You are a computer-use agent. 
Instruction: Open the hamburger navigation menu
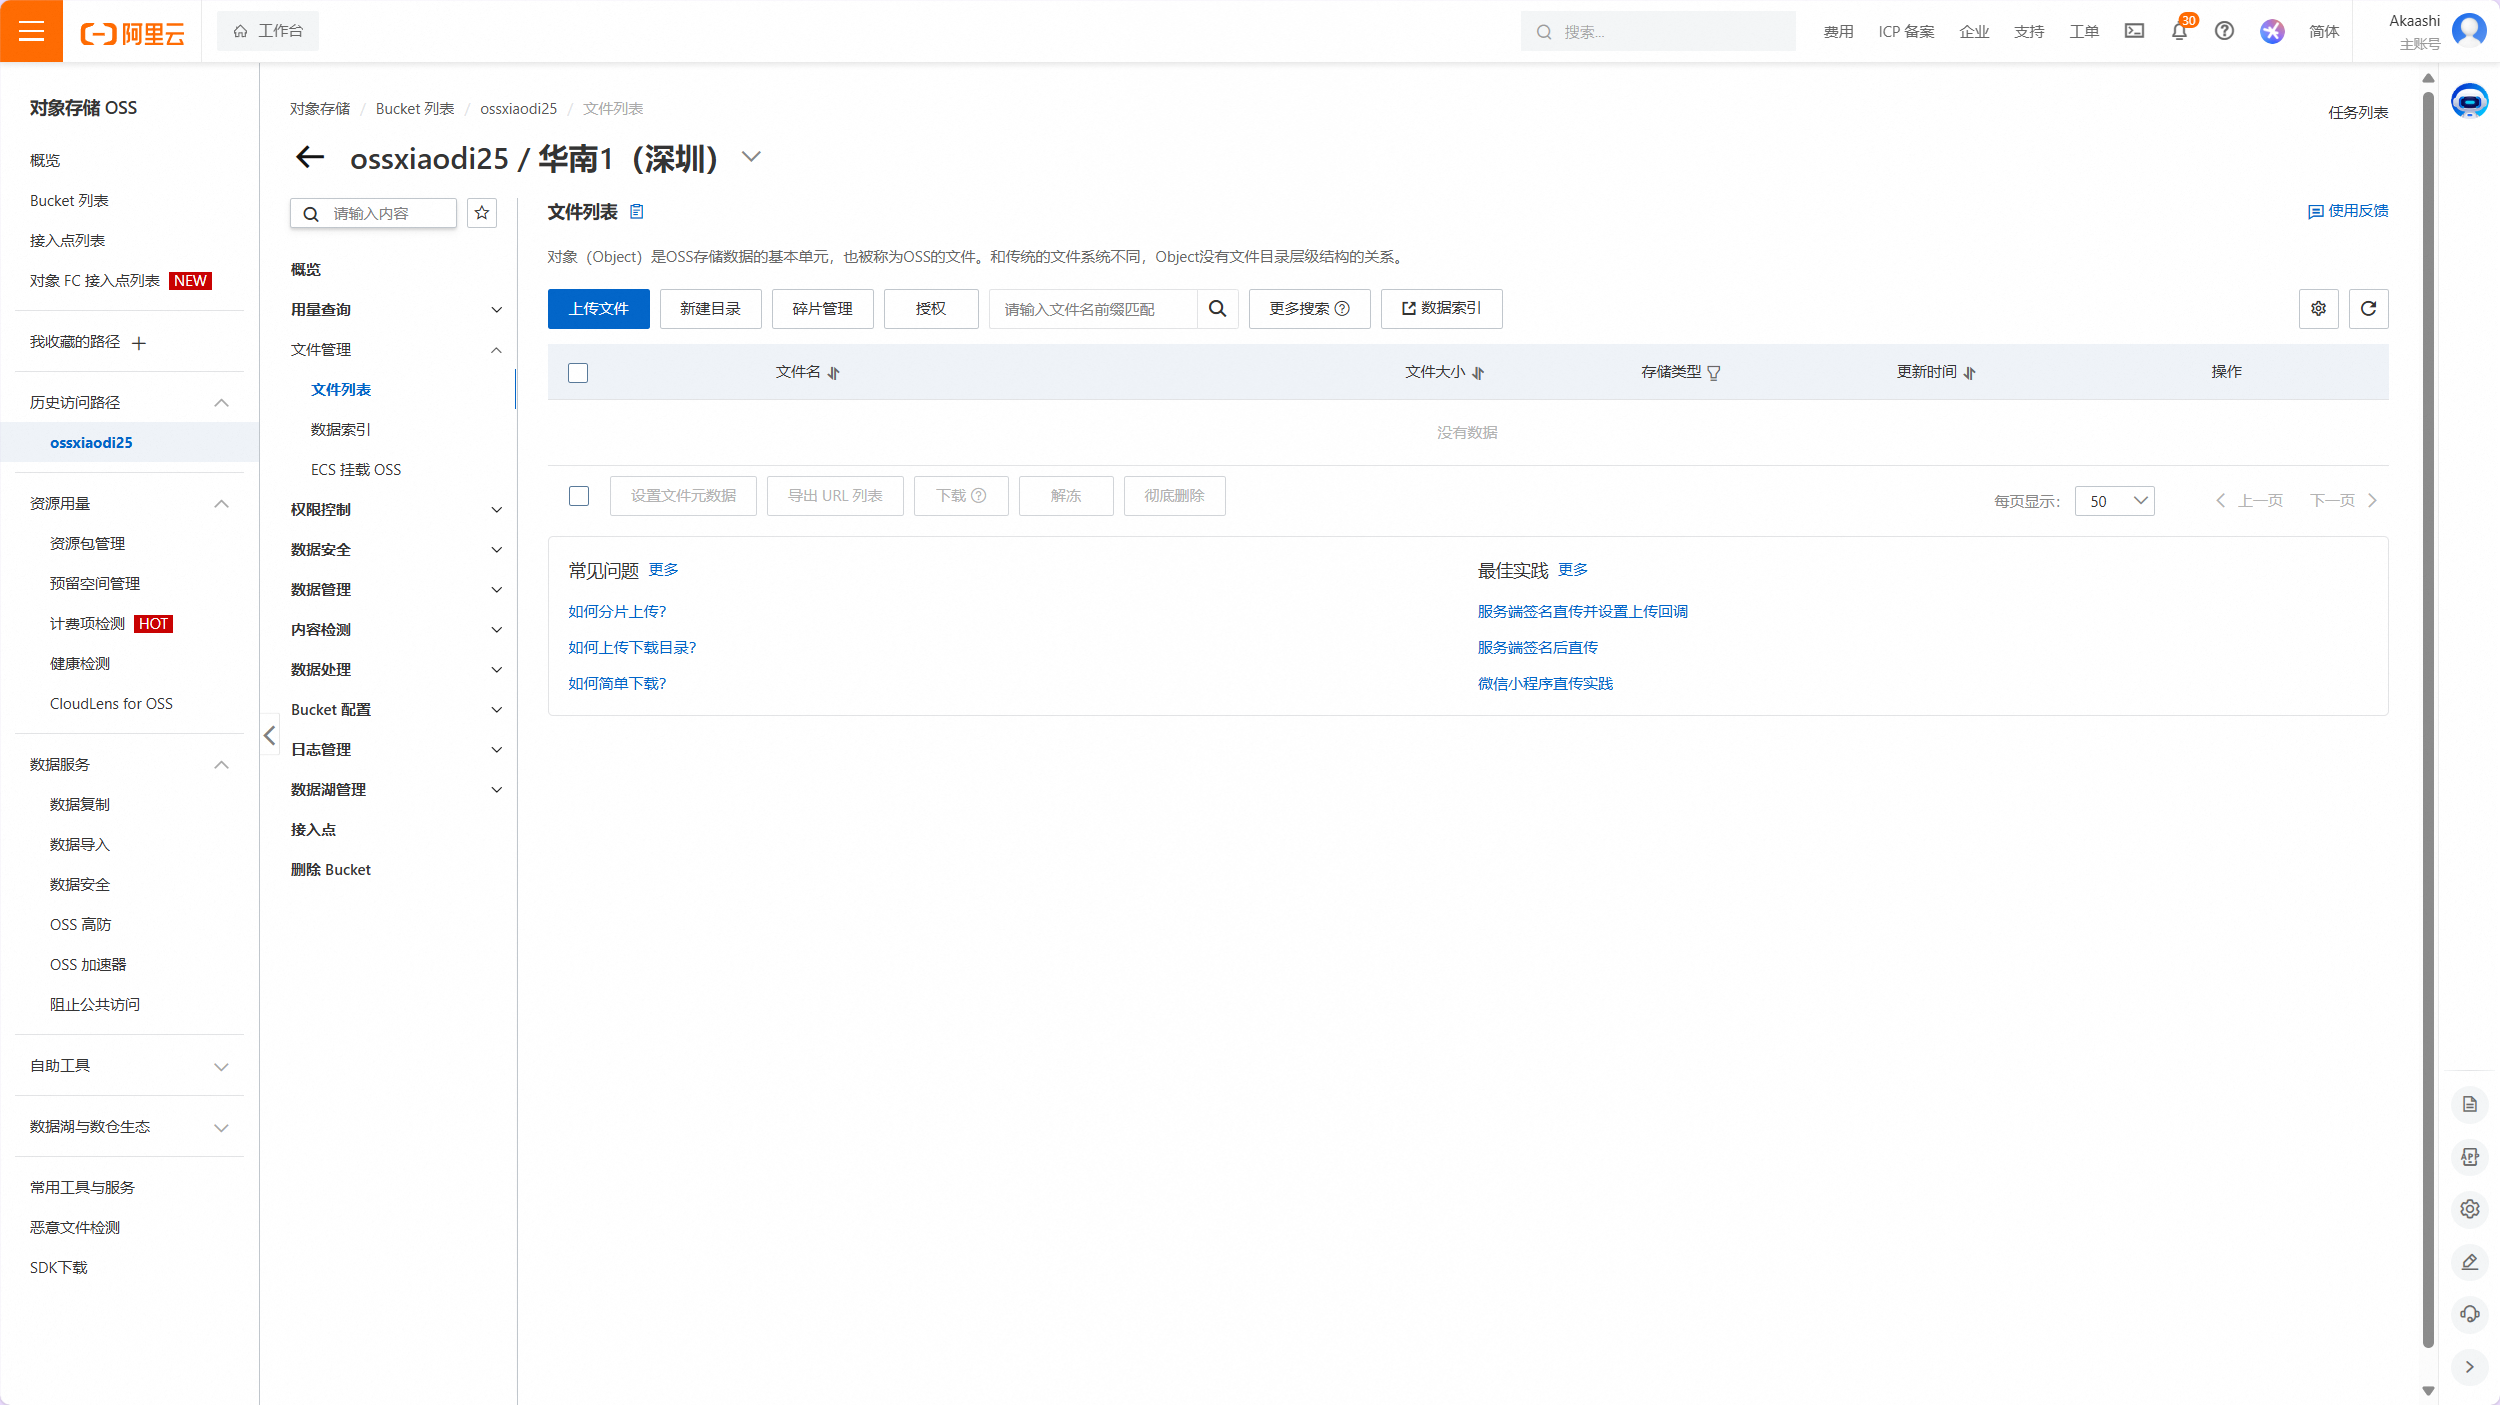[31, 31]
